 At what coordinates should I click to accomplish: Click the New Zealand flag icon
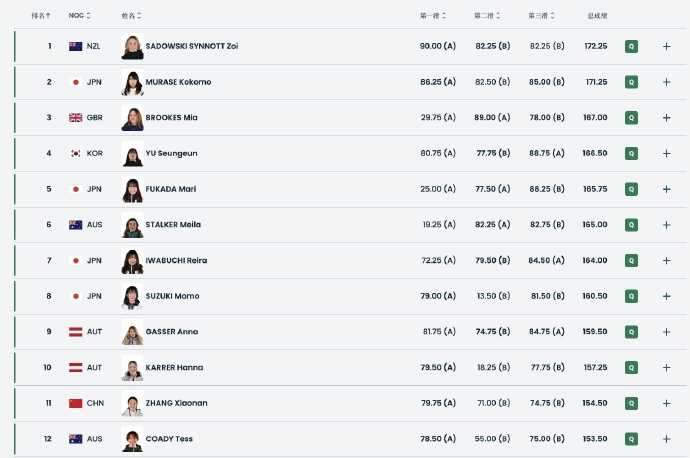(x=75, y=46)
